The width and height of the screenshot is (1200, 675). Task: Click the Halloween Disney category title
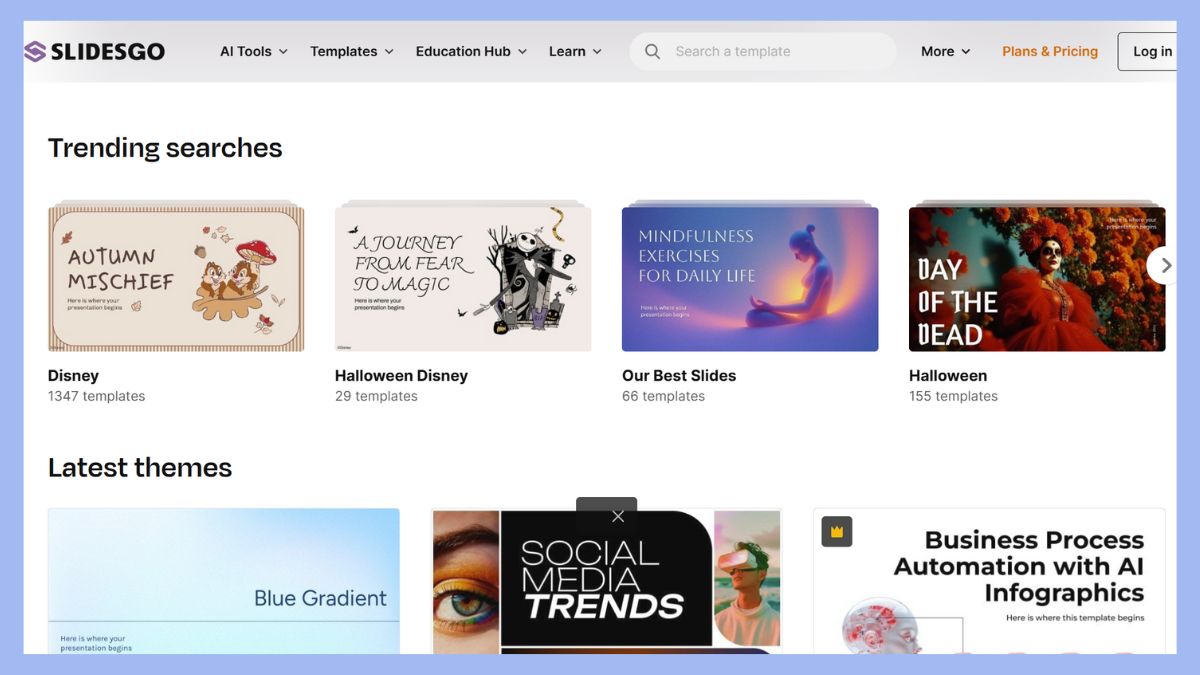pyautogui.click(x=401, y=376)
